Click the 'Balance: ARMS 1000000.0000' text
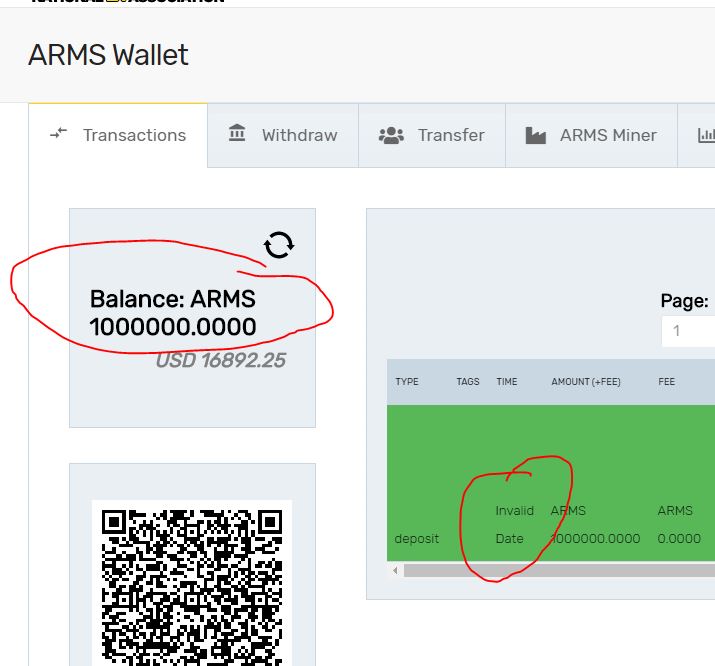Viewport: 715px width, 666px height. [x=173, y=313]
